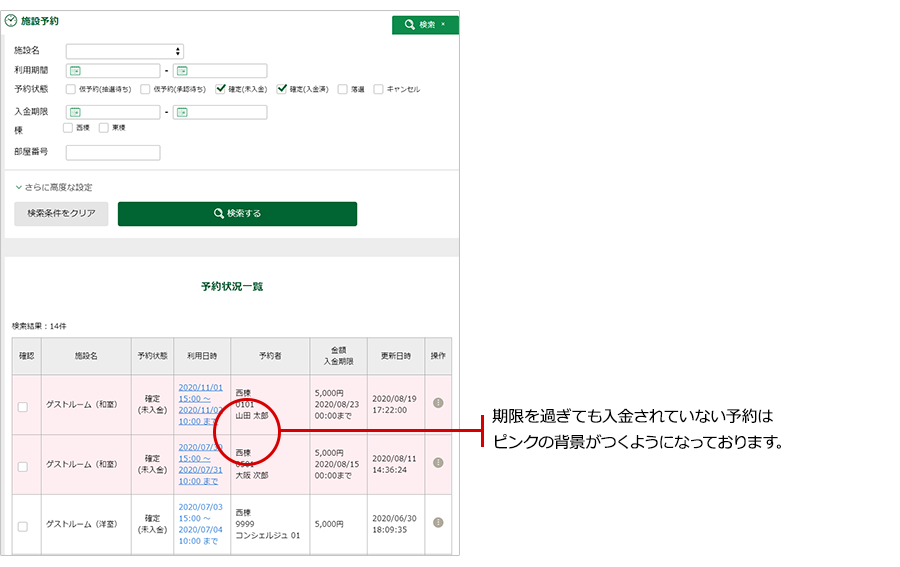Click the 部屋番号 input field
This screenshot has height=567, width=900.
coord(113,153)
